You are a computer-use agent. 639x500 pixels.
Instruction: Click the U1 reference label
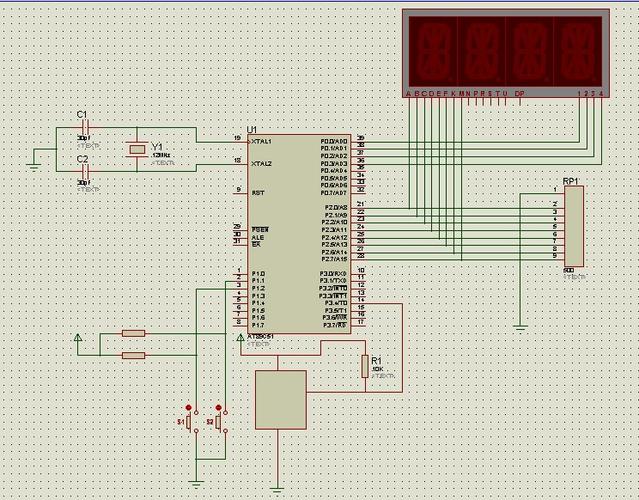click(x=252, y=130)
